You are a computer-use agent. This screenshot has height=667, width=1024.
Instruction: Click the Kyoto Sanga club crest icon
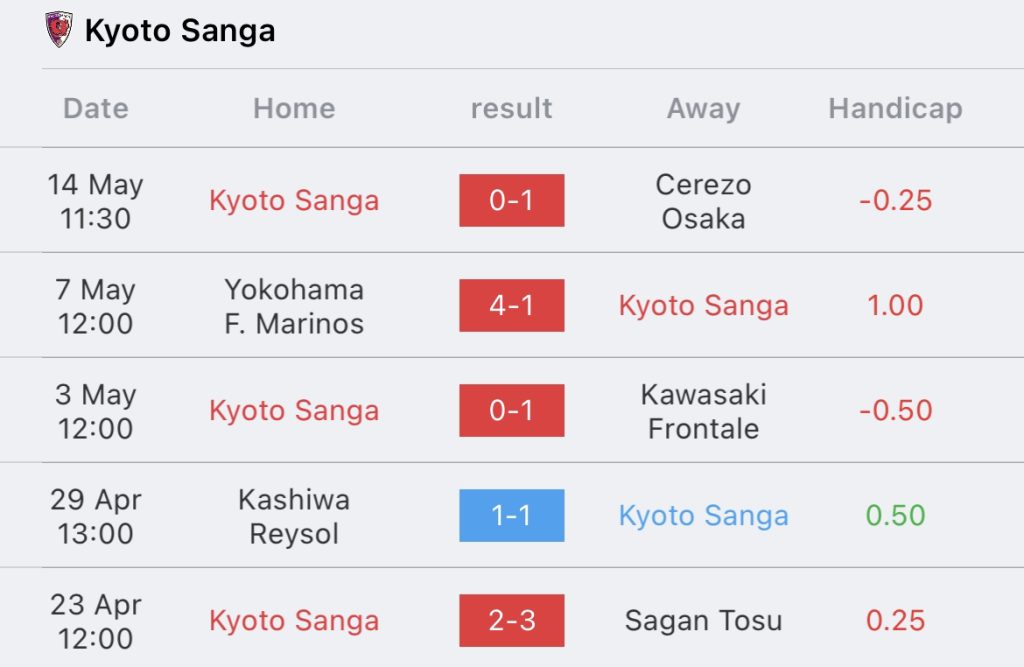tap(59, 29)
